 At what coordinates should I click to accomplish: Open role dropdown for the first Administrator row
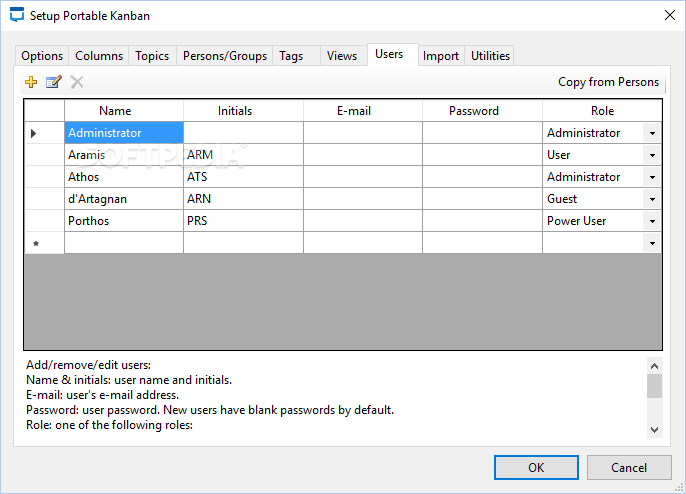pyautogui.click(x=652, y=133)
